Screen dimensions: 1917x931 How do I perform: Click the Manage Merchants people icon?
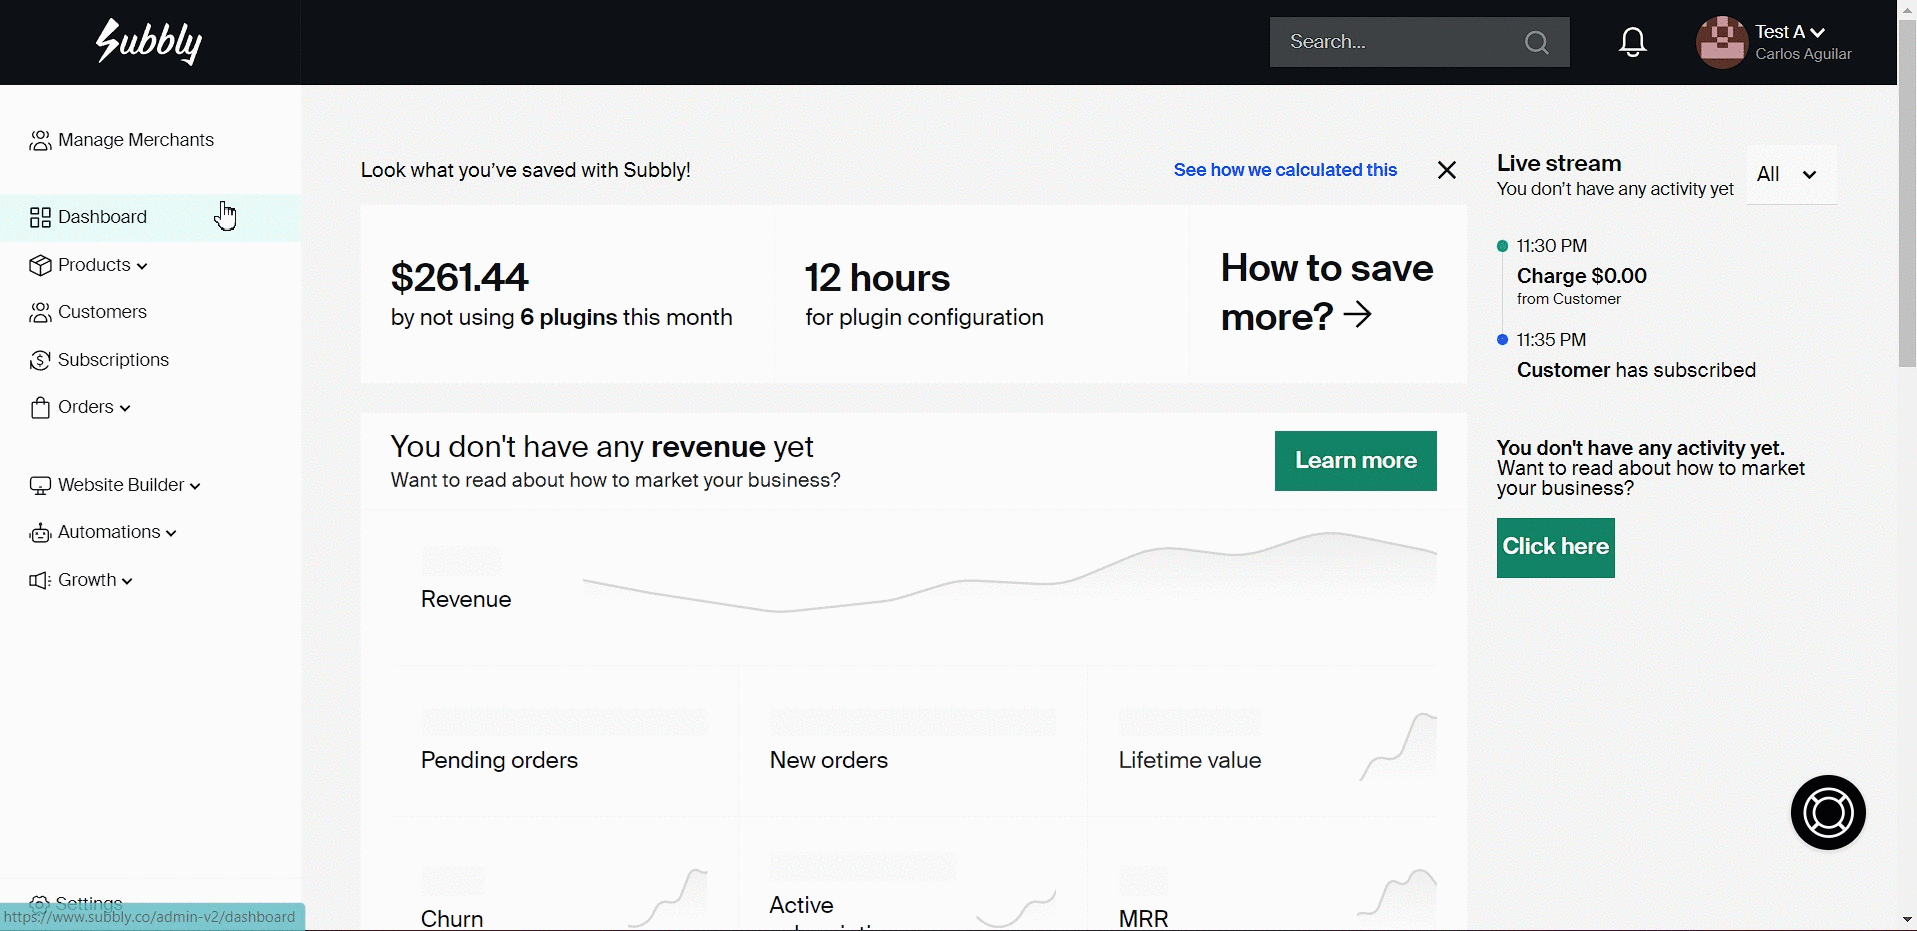(40, 141)
